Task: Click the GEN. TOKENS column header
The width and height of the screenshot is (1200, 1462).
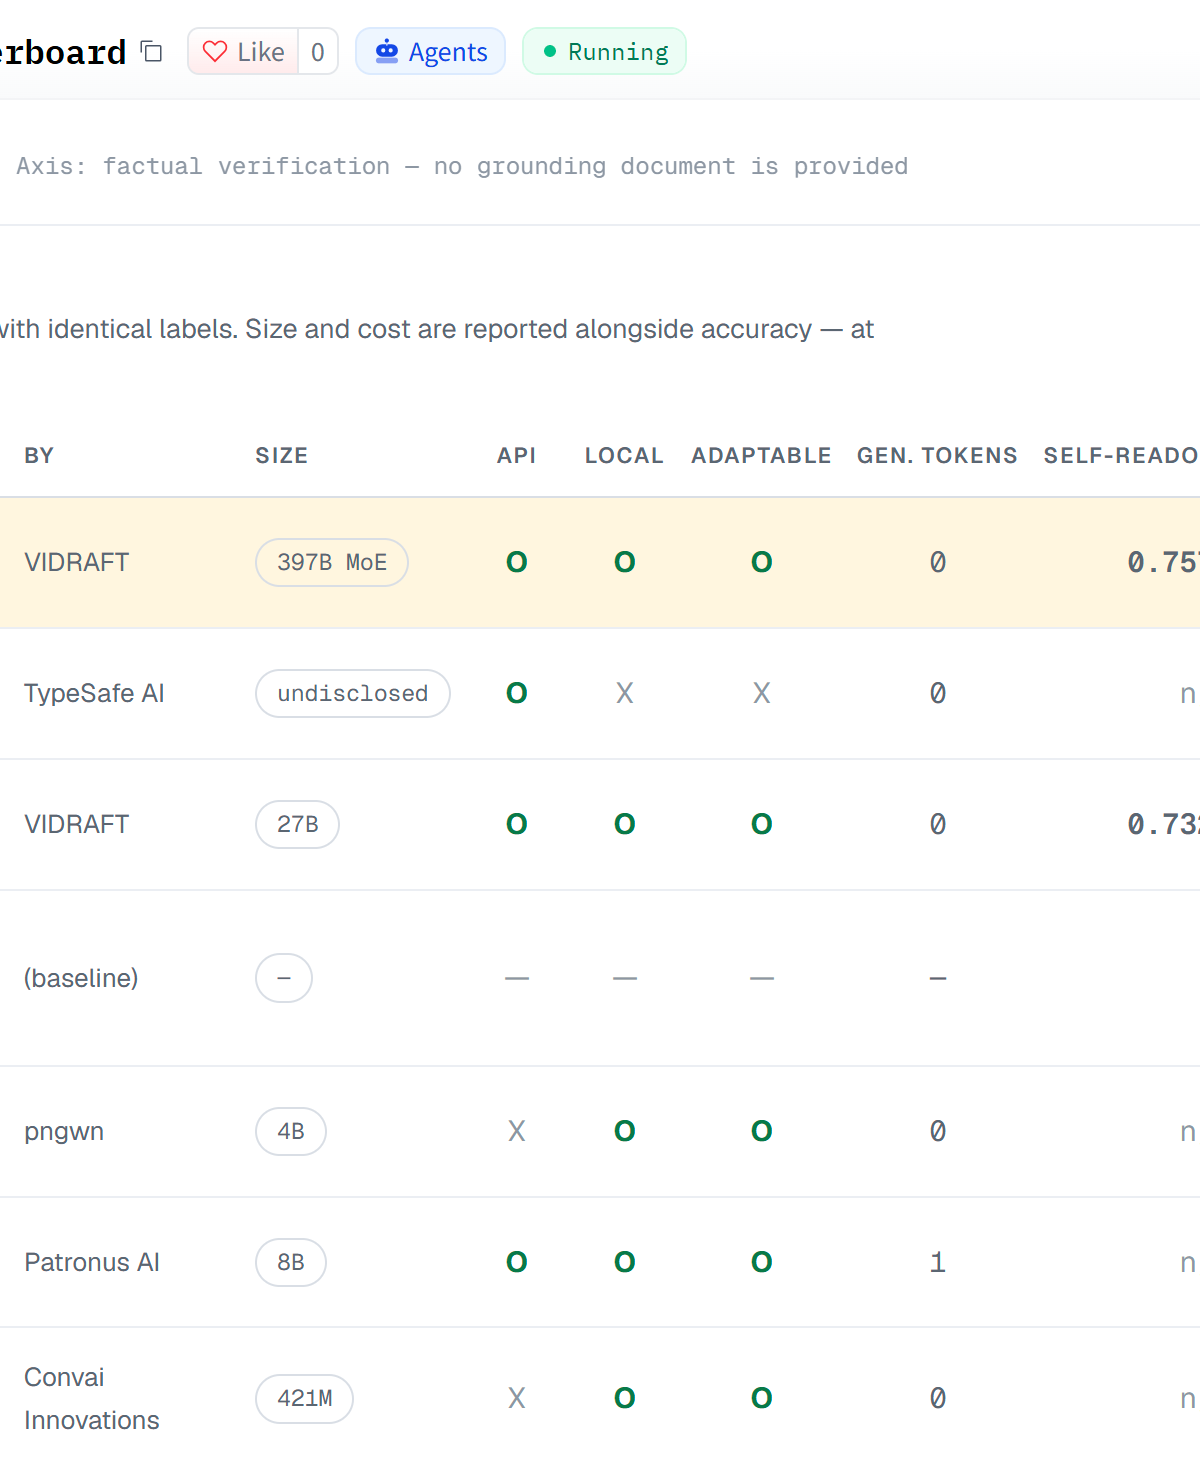Action: coord(937,456)
